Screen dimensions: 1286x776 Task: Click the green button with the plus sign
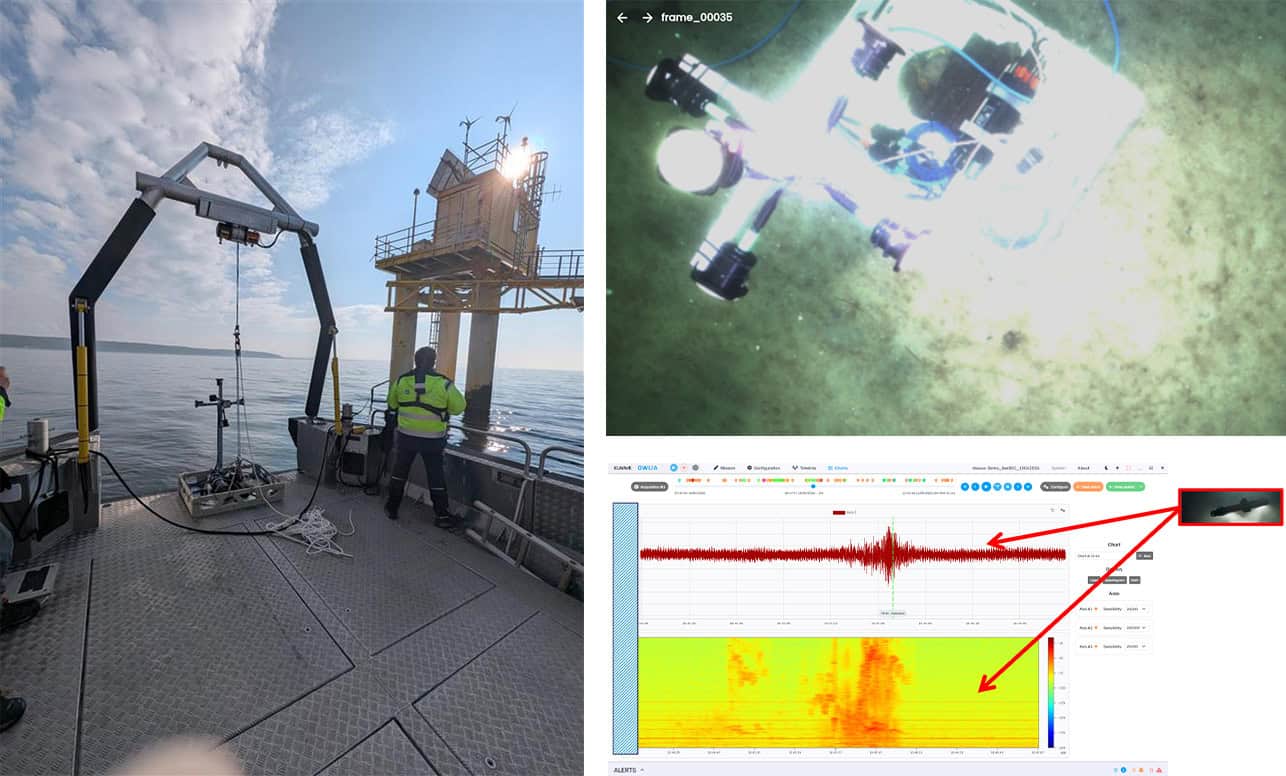pyautogui.click(x=1125, y=487)
